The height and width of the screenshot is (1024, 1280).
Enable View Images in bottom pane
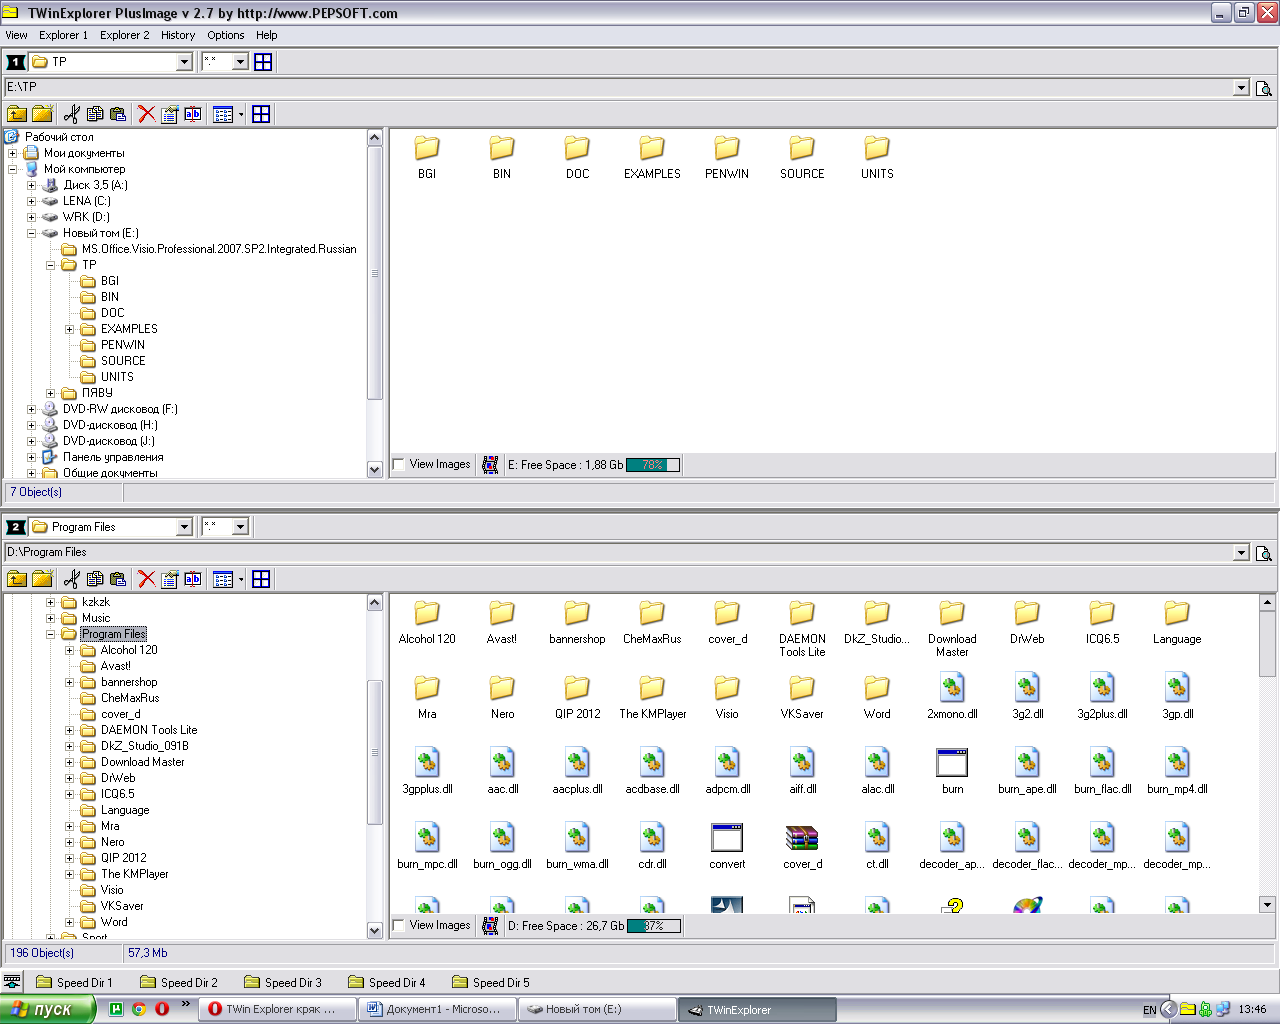[x=399, y=926]
